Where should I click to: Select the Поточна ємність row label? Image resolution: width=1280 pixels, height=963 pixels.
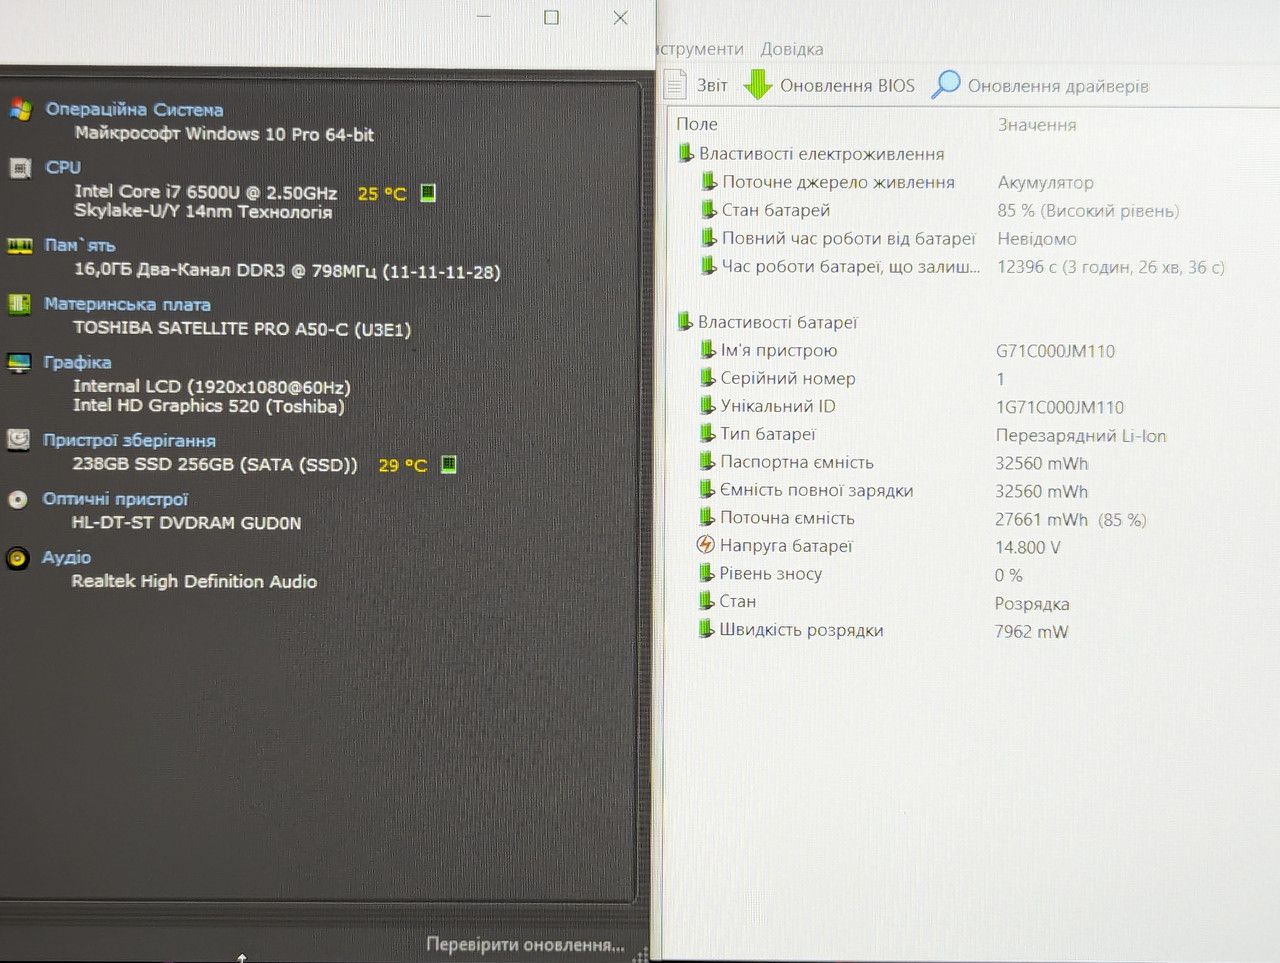[x=787, y=518]
